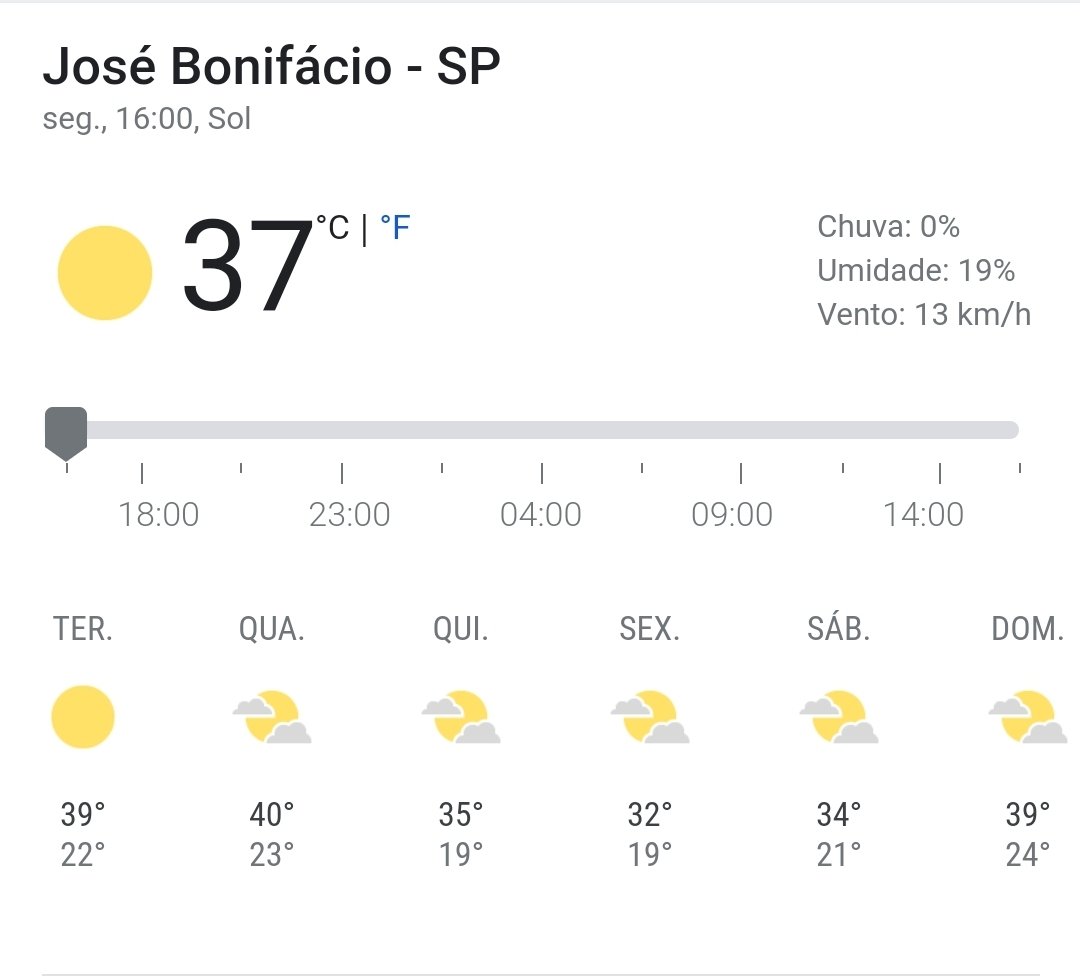
Task: Jump to 09:00 on the timeline
Action: 731,515
